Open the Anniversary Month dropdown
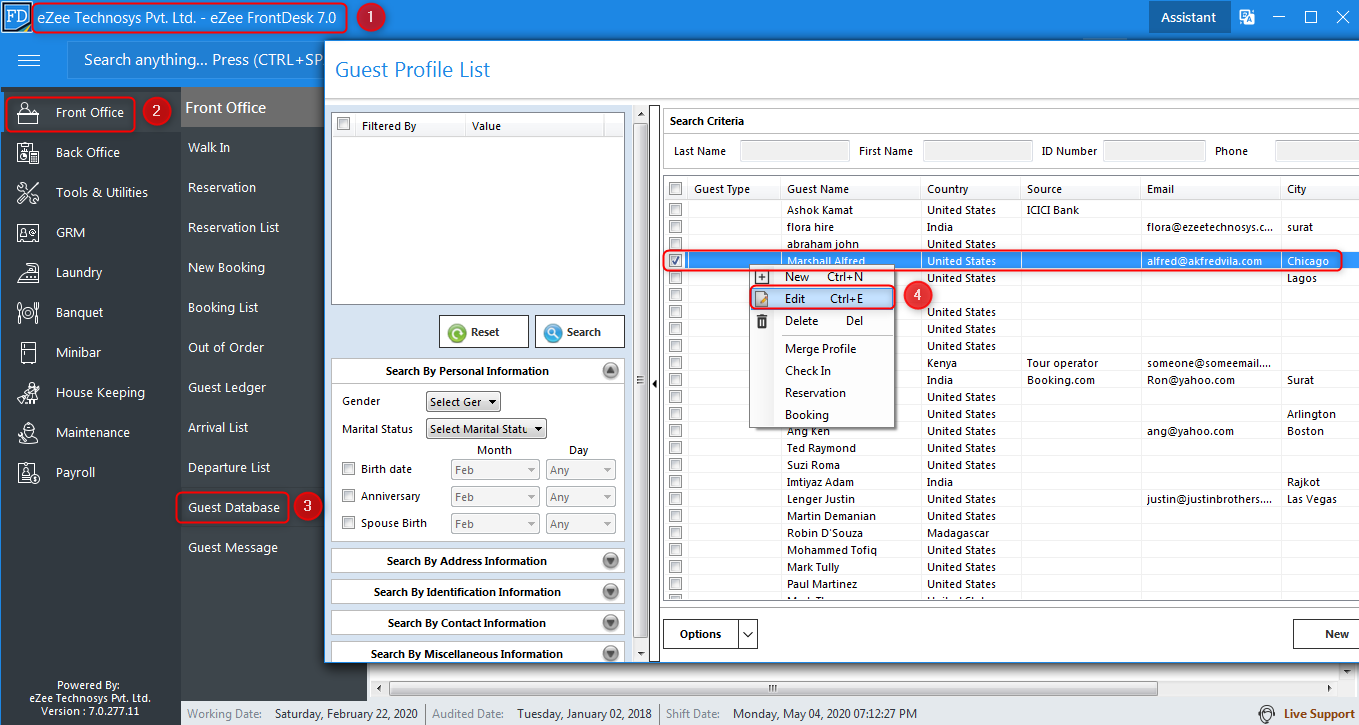This screenshot has width=1359, height=725. click(x=494, y=497)
